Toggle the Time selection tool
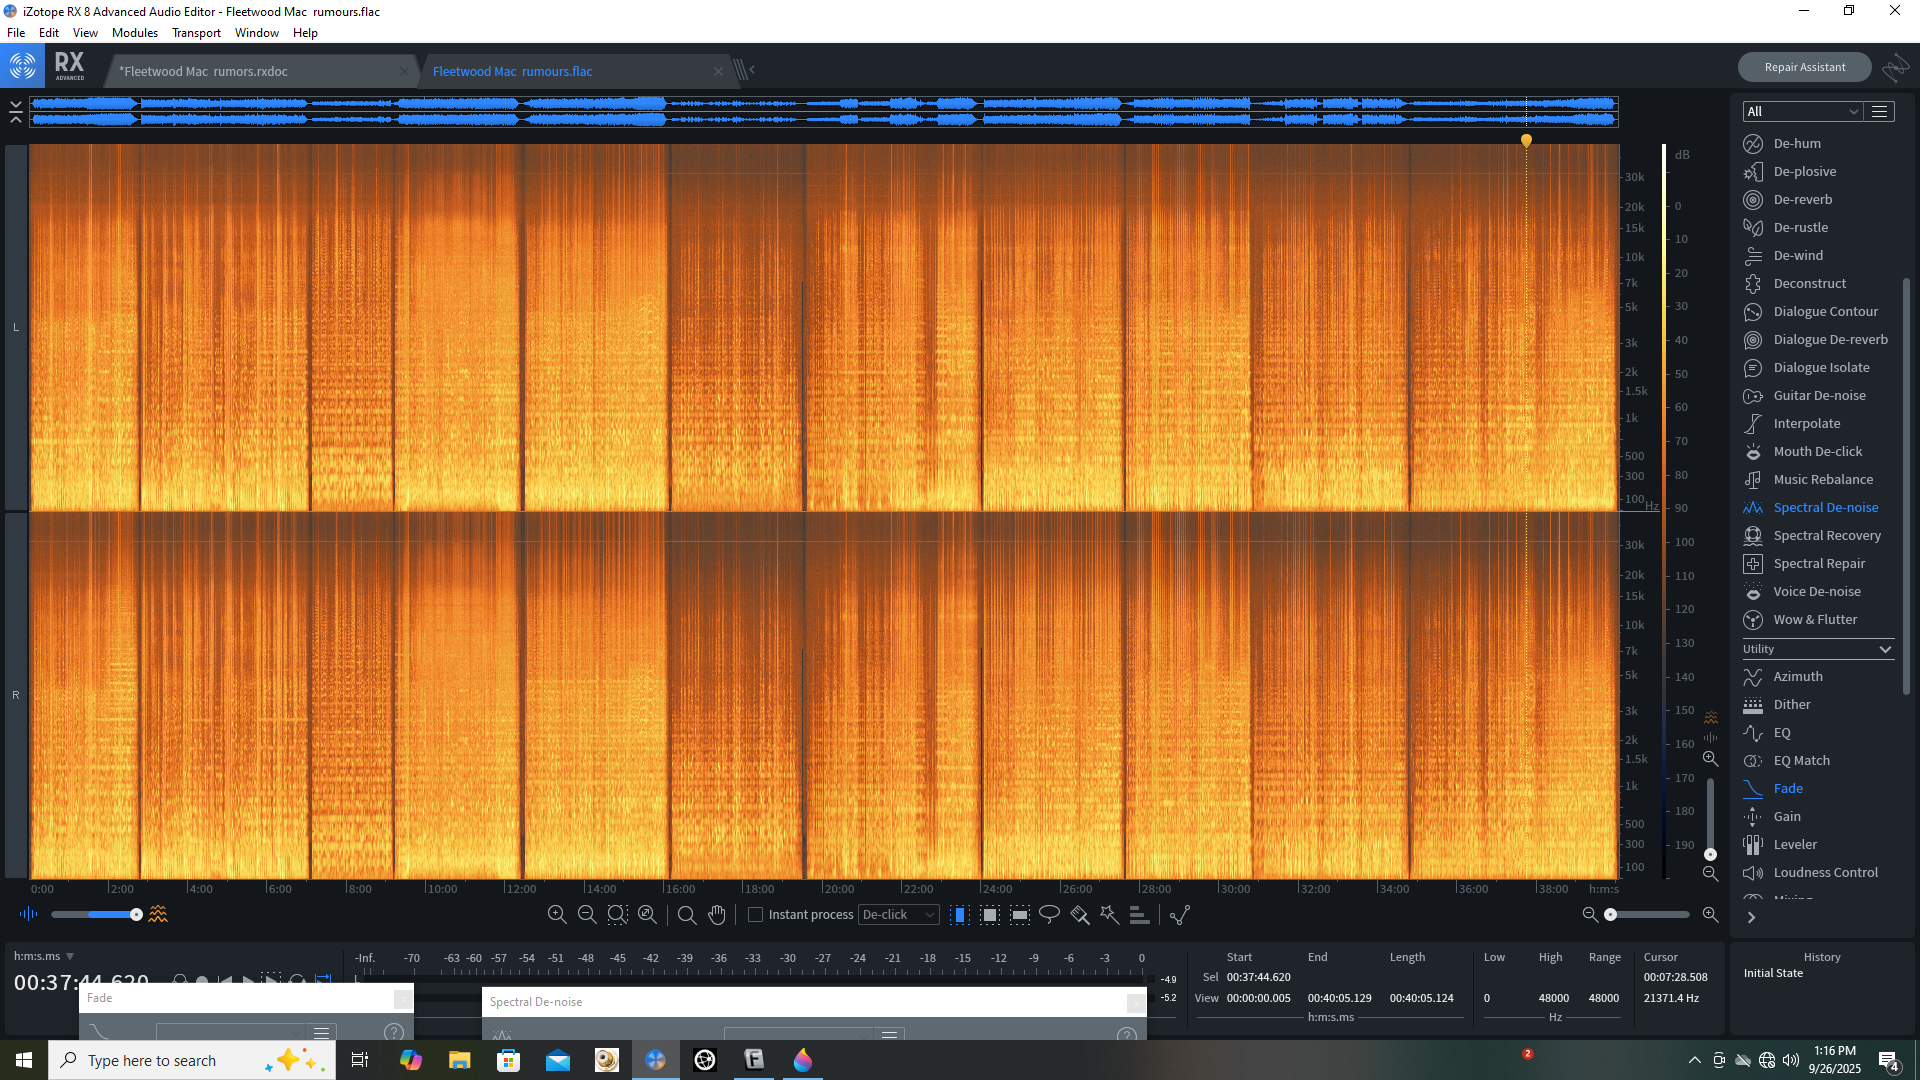Viewport: 1920px width, 1080px height. click(959, 914)
